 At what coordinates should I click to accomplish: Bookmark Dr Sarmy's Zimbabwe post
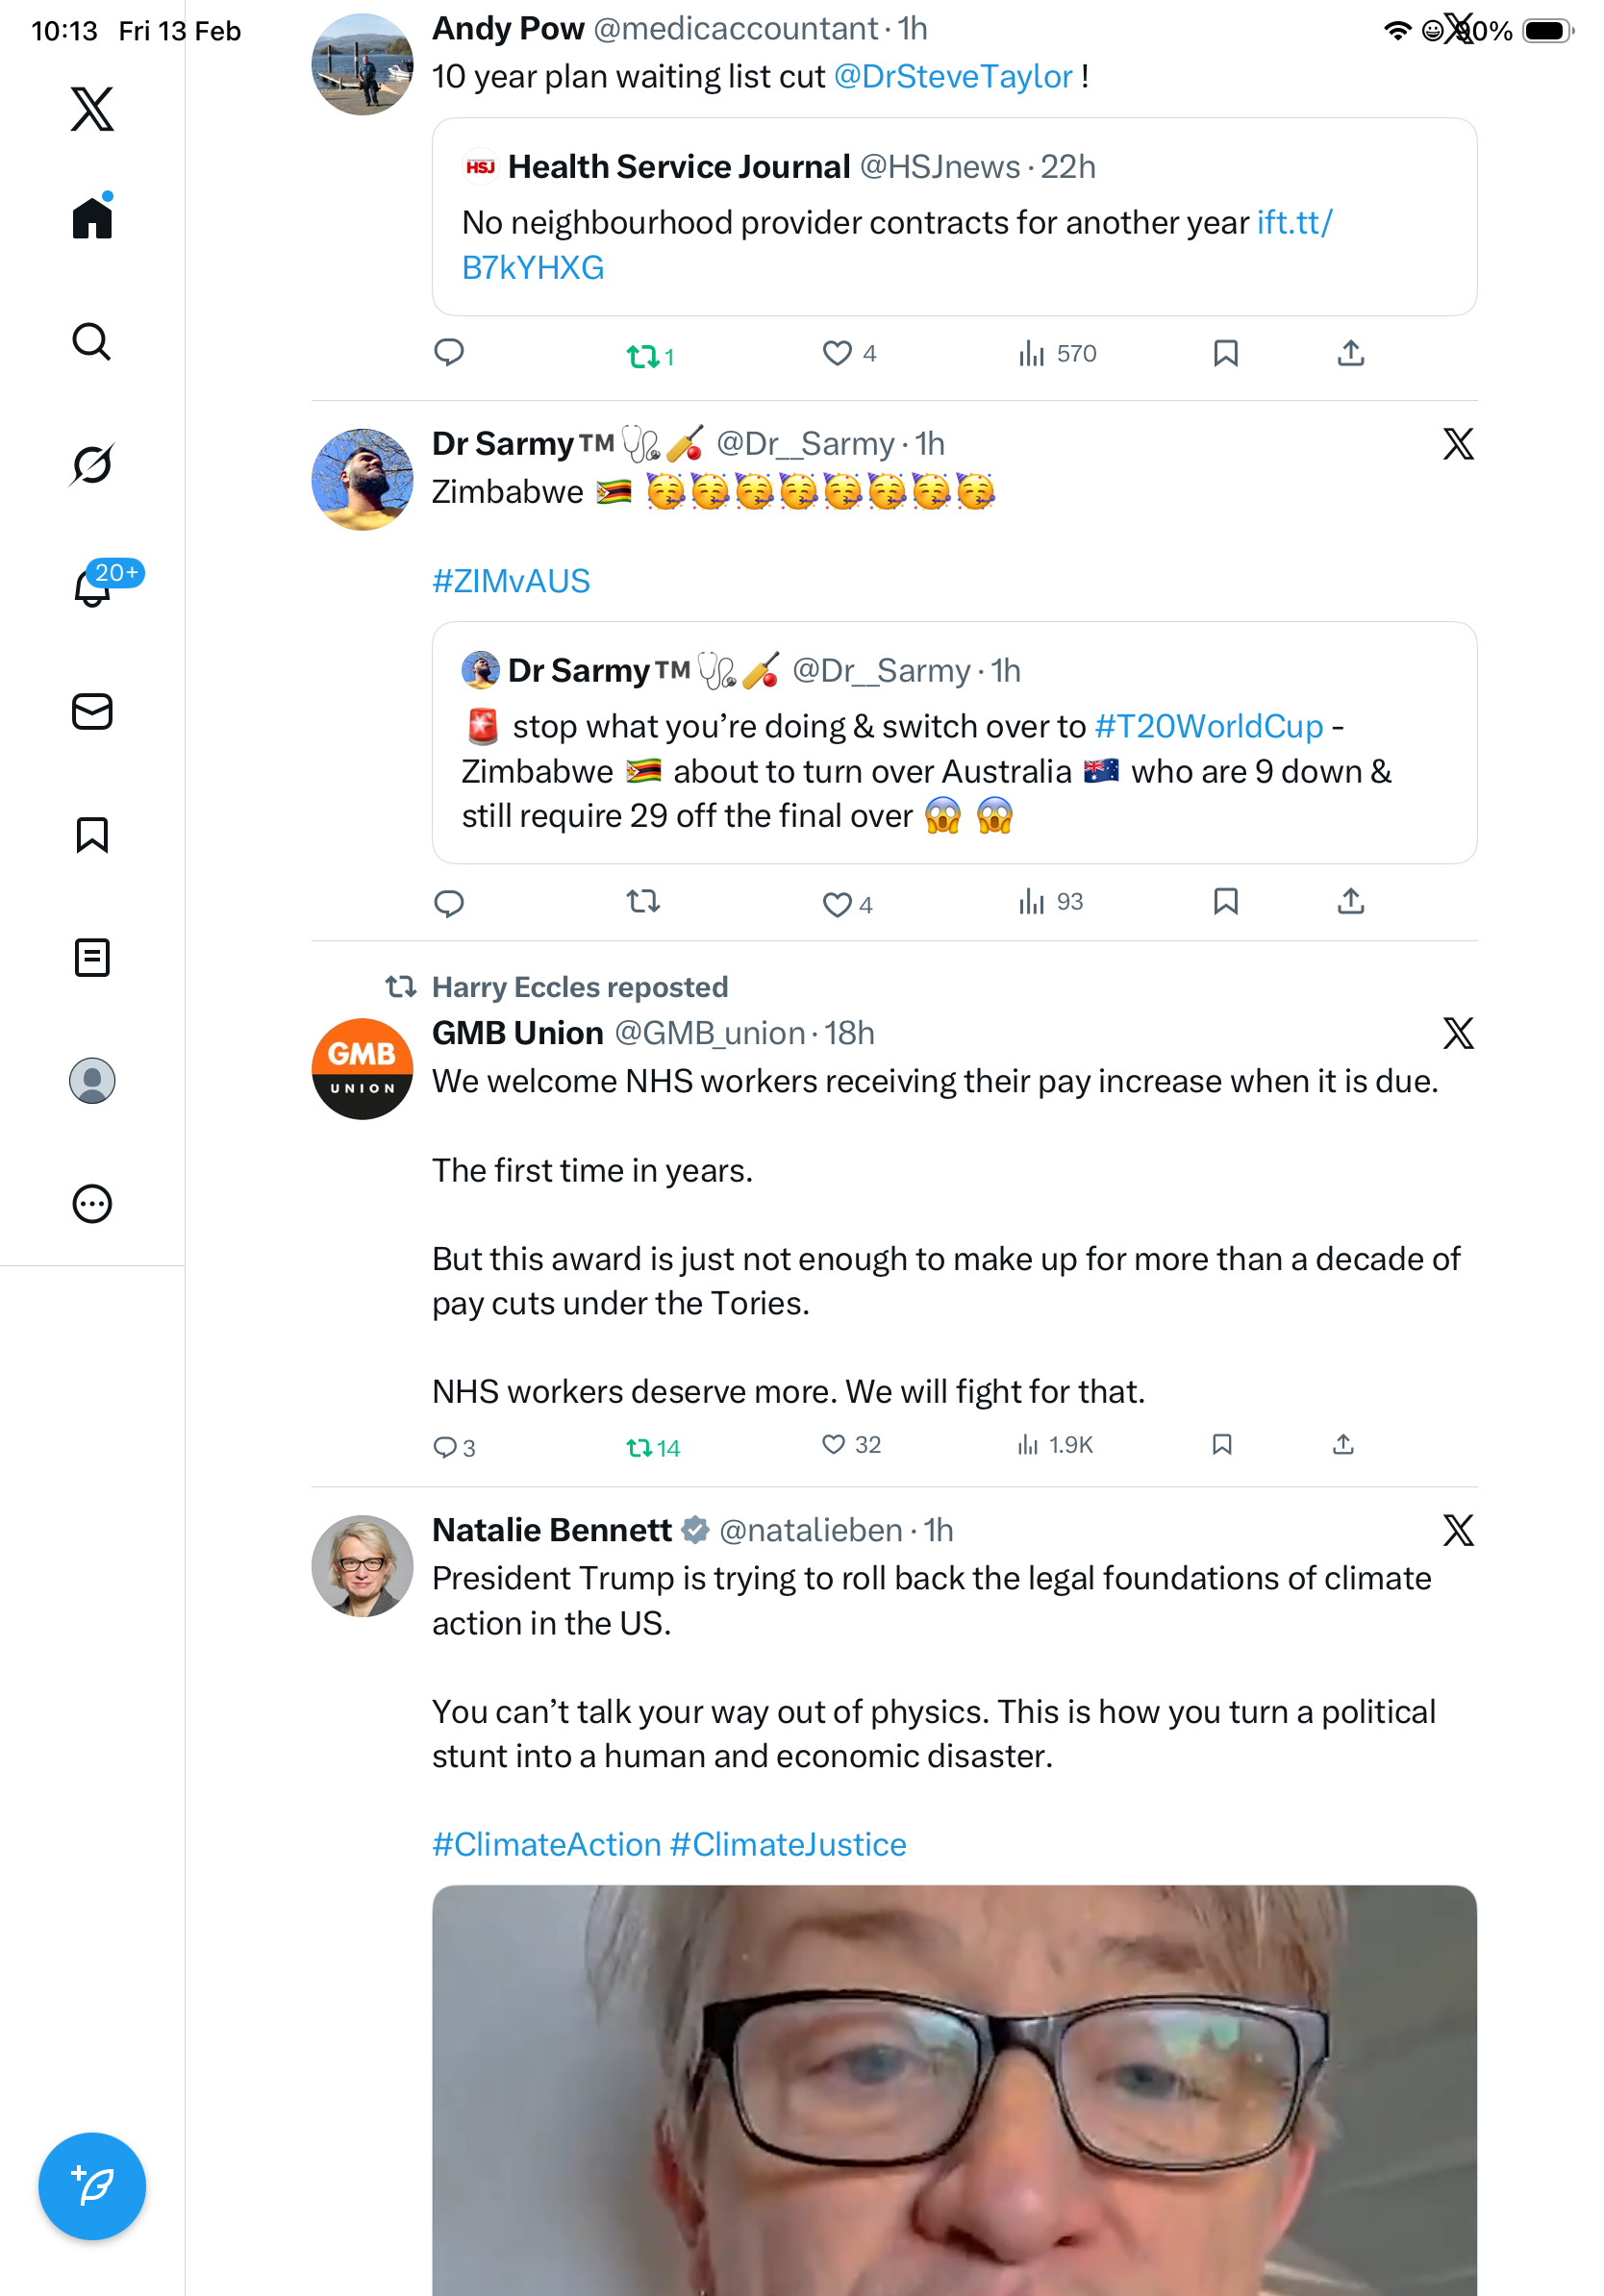pyautogui.click(x=1225, y=902)
